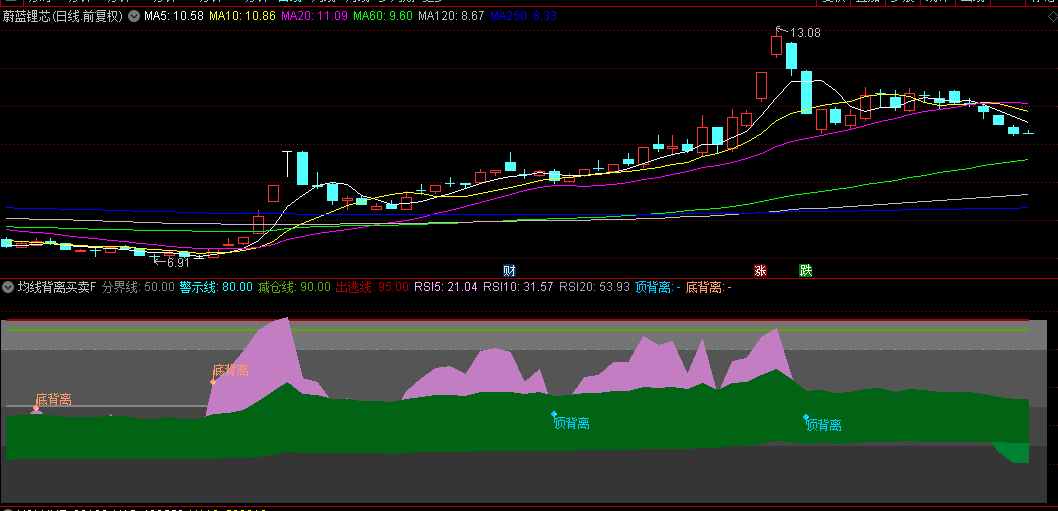Click the RSI10: 31.57 value
This screenshot has height=511, width=1058.
[x=518, y=287]
